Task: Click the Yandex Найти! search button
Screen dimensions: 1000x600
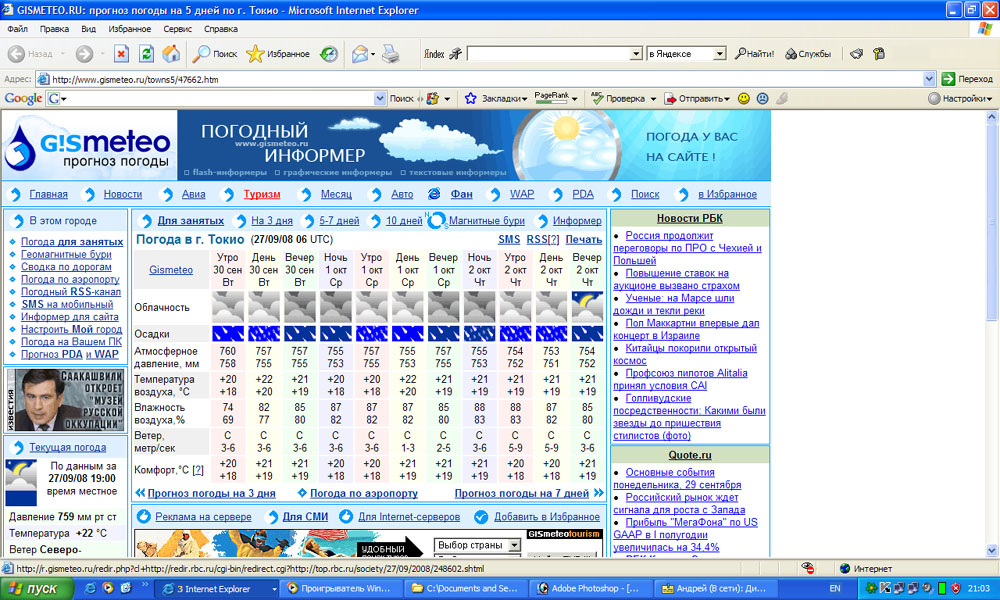Action: click(754, 54)
